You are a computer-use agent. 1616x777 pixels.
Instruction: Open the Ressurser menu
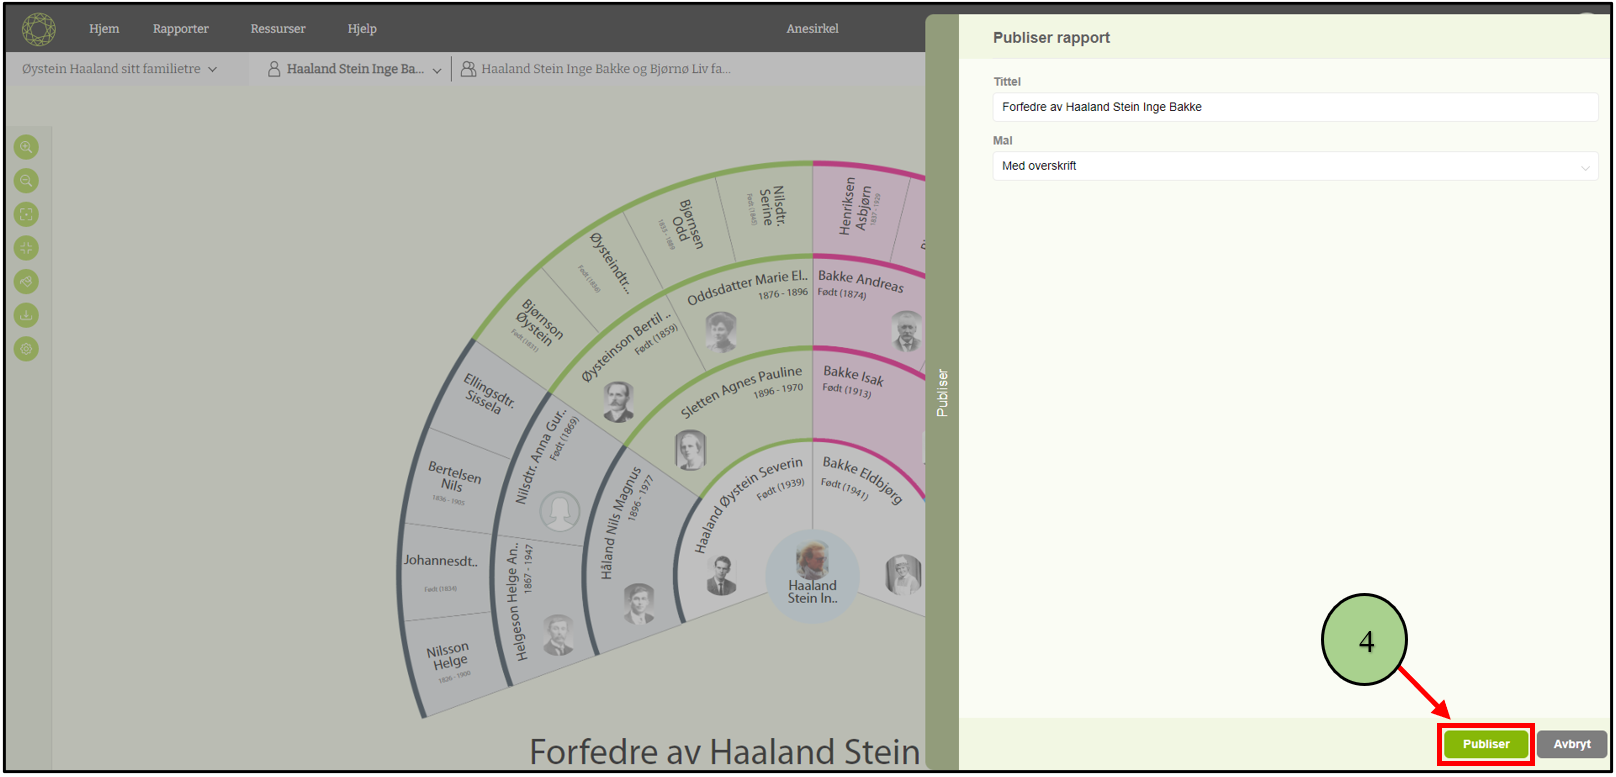[278, 29]
